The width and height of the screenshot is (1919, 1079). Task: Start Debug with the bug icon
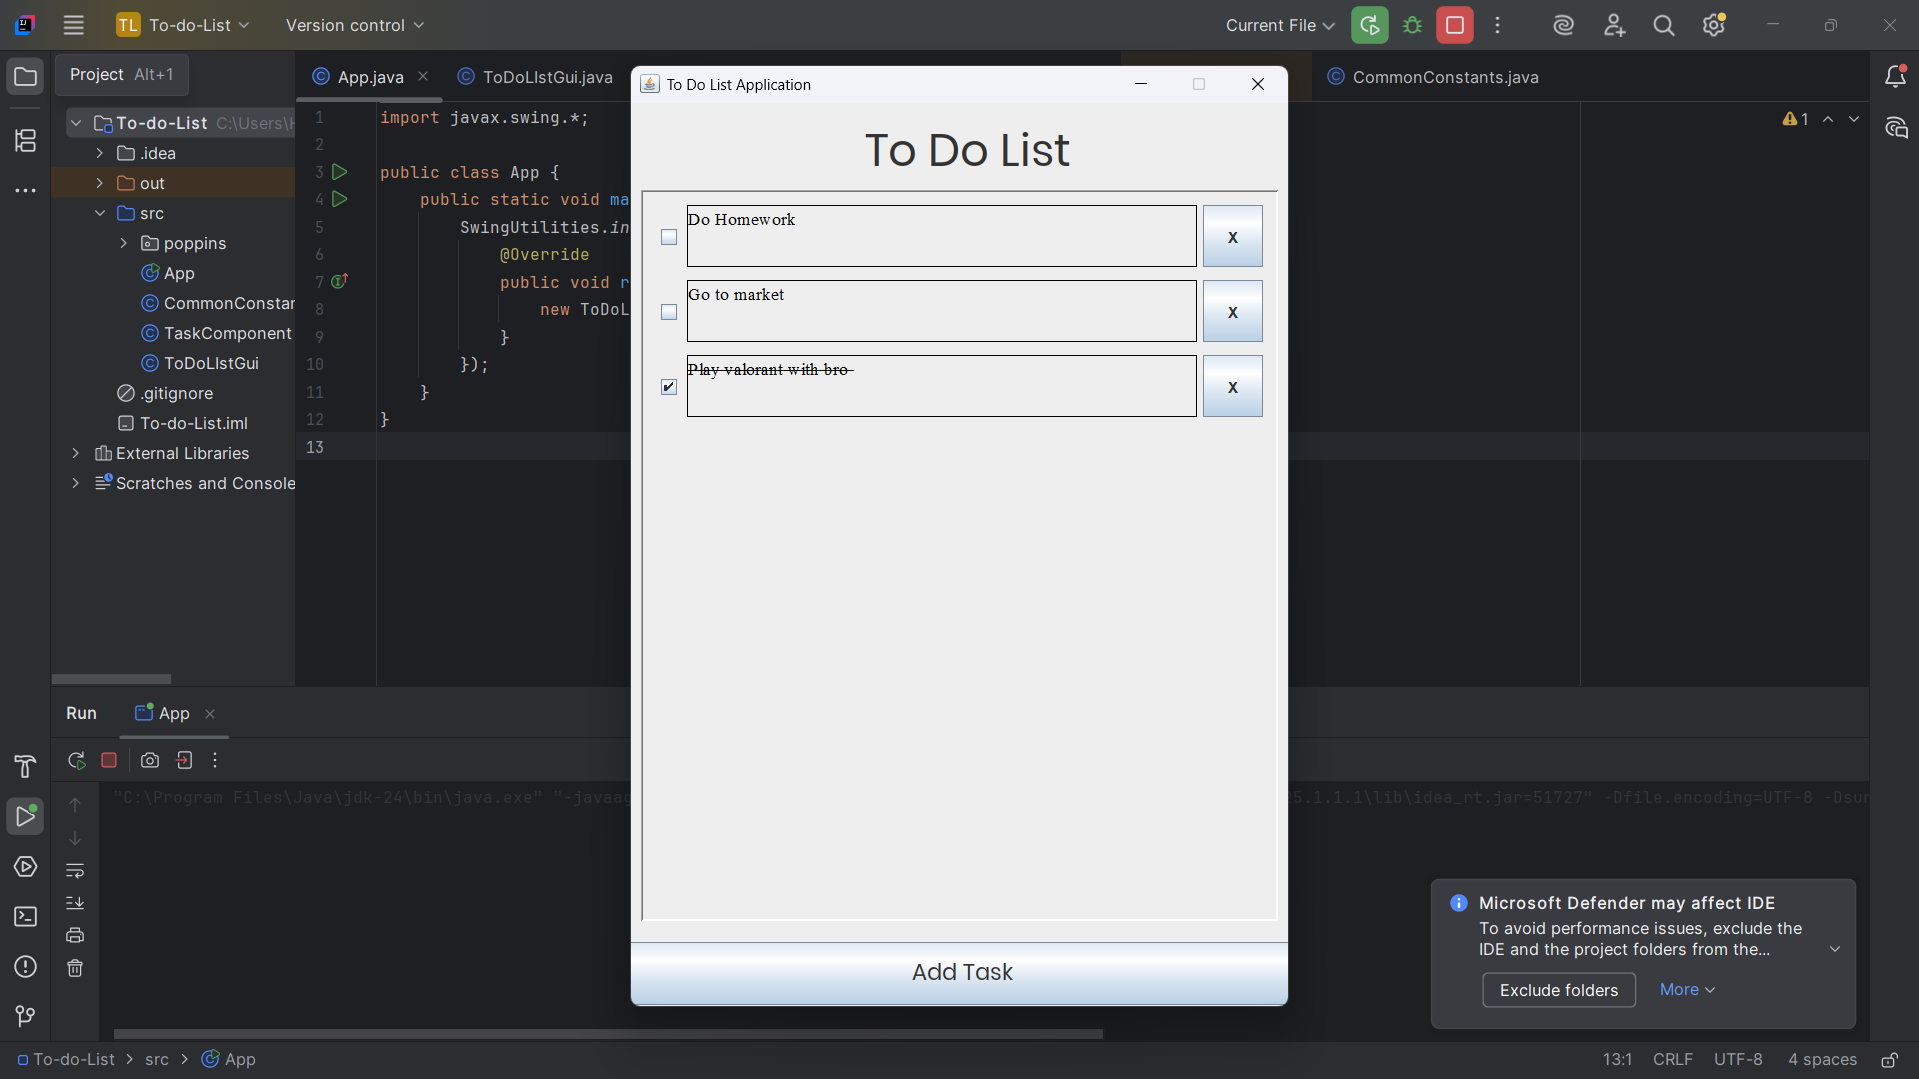click(1412, 25)
